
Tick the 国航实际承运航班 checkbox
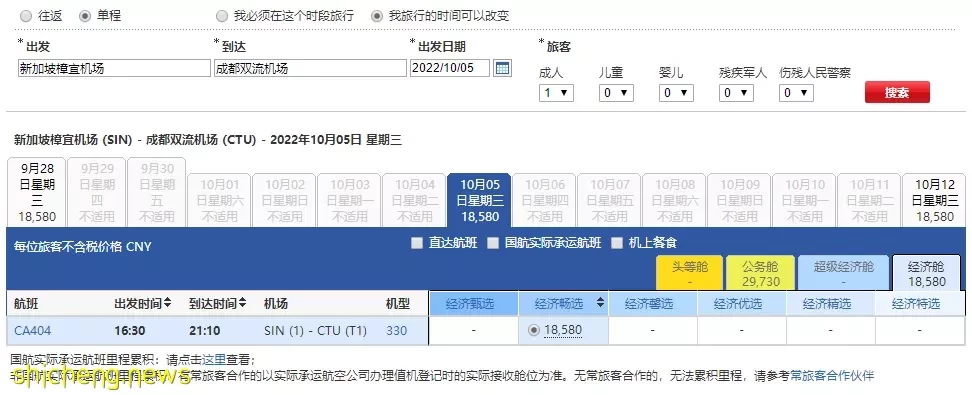[x=493, y=243]
